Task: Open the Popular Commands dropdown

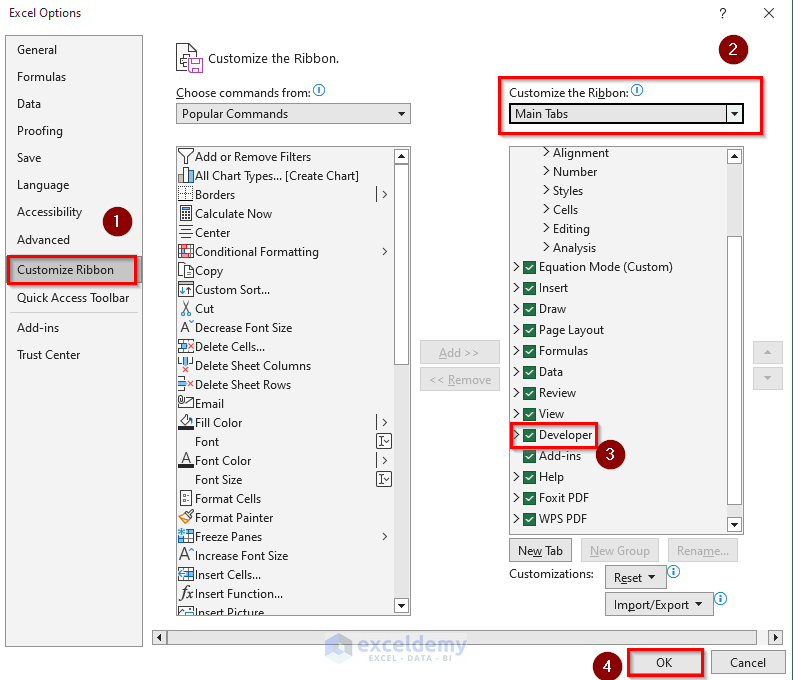Action: (x=293, y=114)
